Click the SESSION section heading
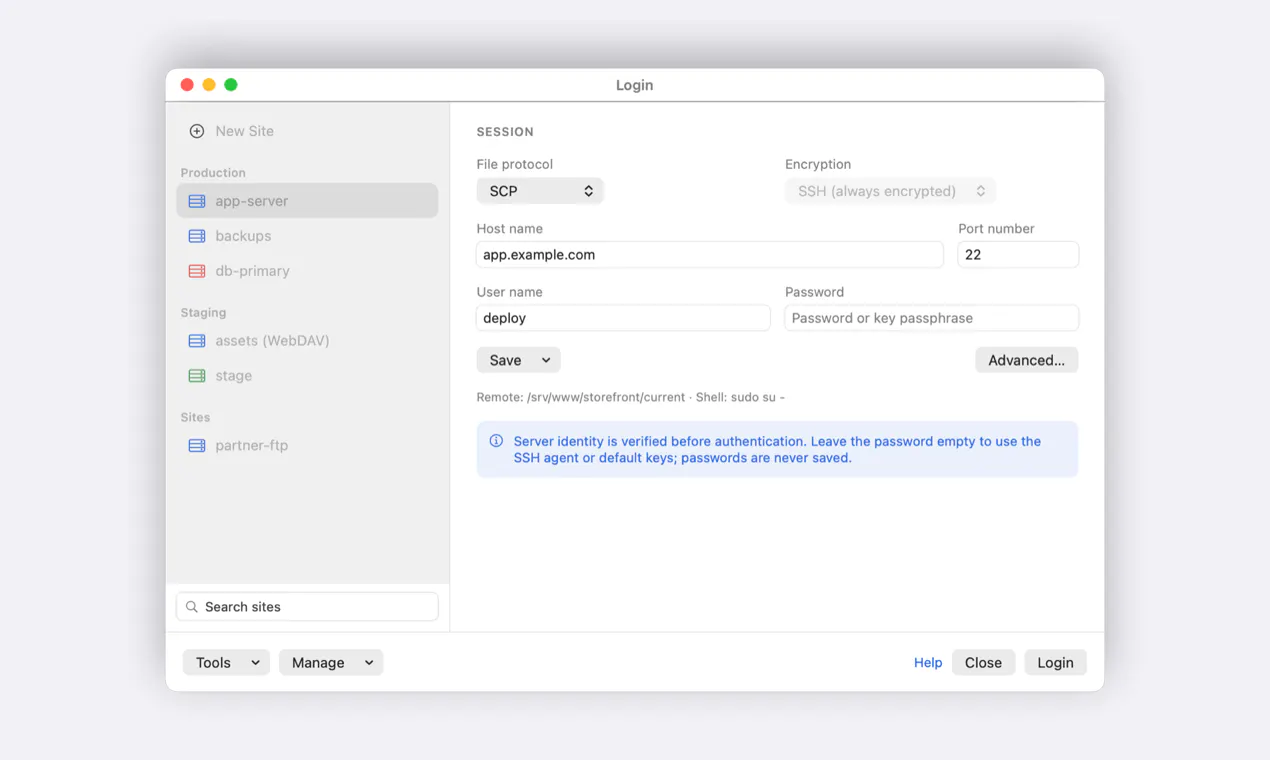1270x760 pixels. (x=505, y=132)
